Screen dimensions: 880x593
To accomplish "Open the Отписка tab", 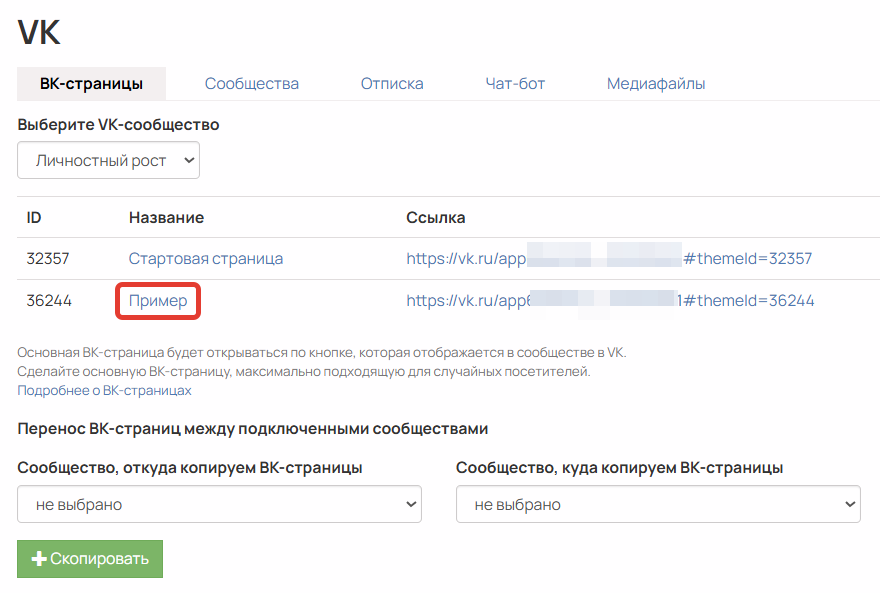I will coord(392,84).
